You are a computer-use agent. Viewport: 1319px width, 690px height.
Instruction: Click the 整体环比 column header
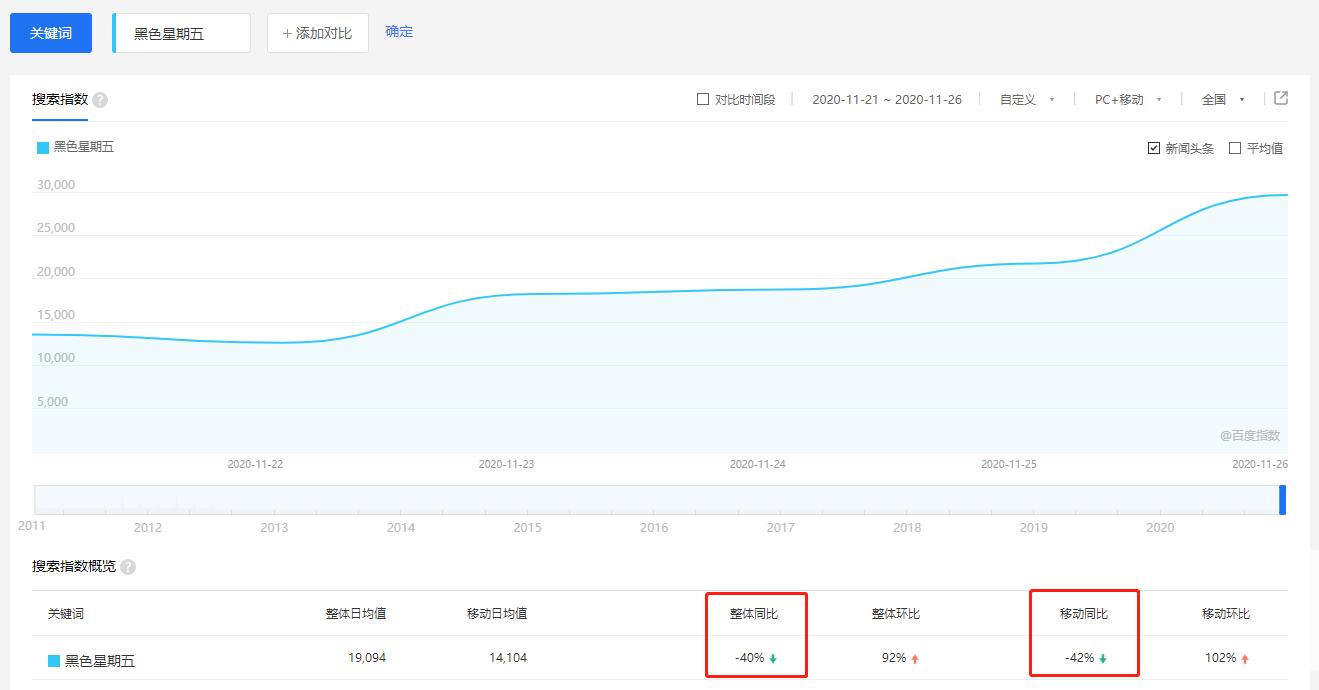895,613
